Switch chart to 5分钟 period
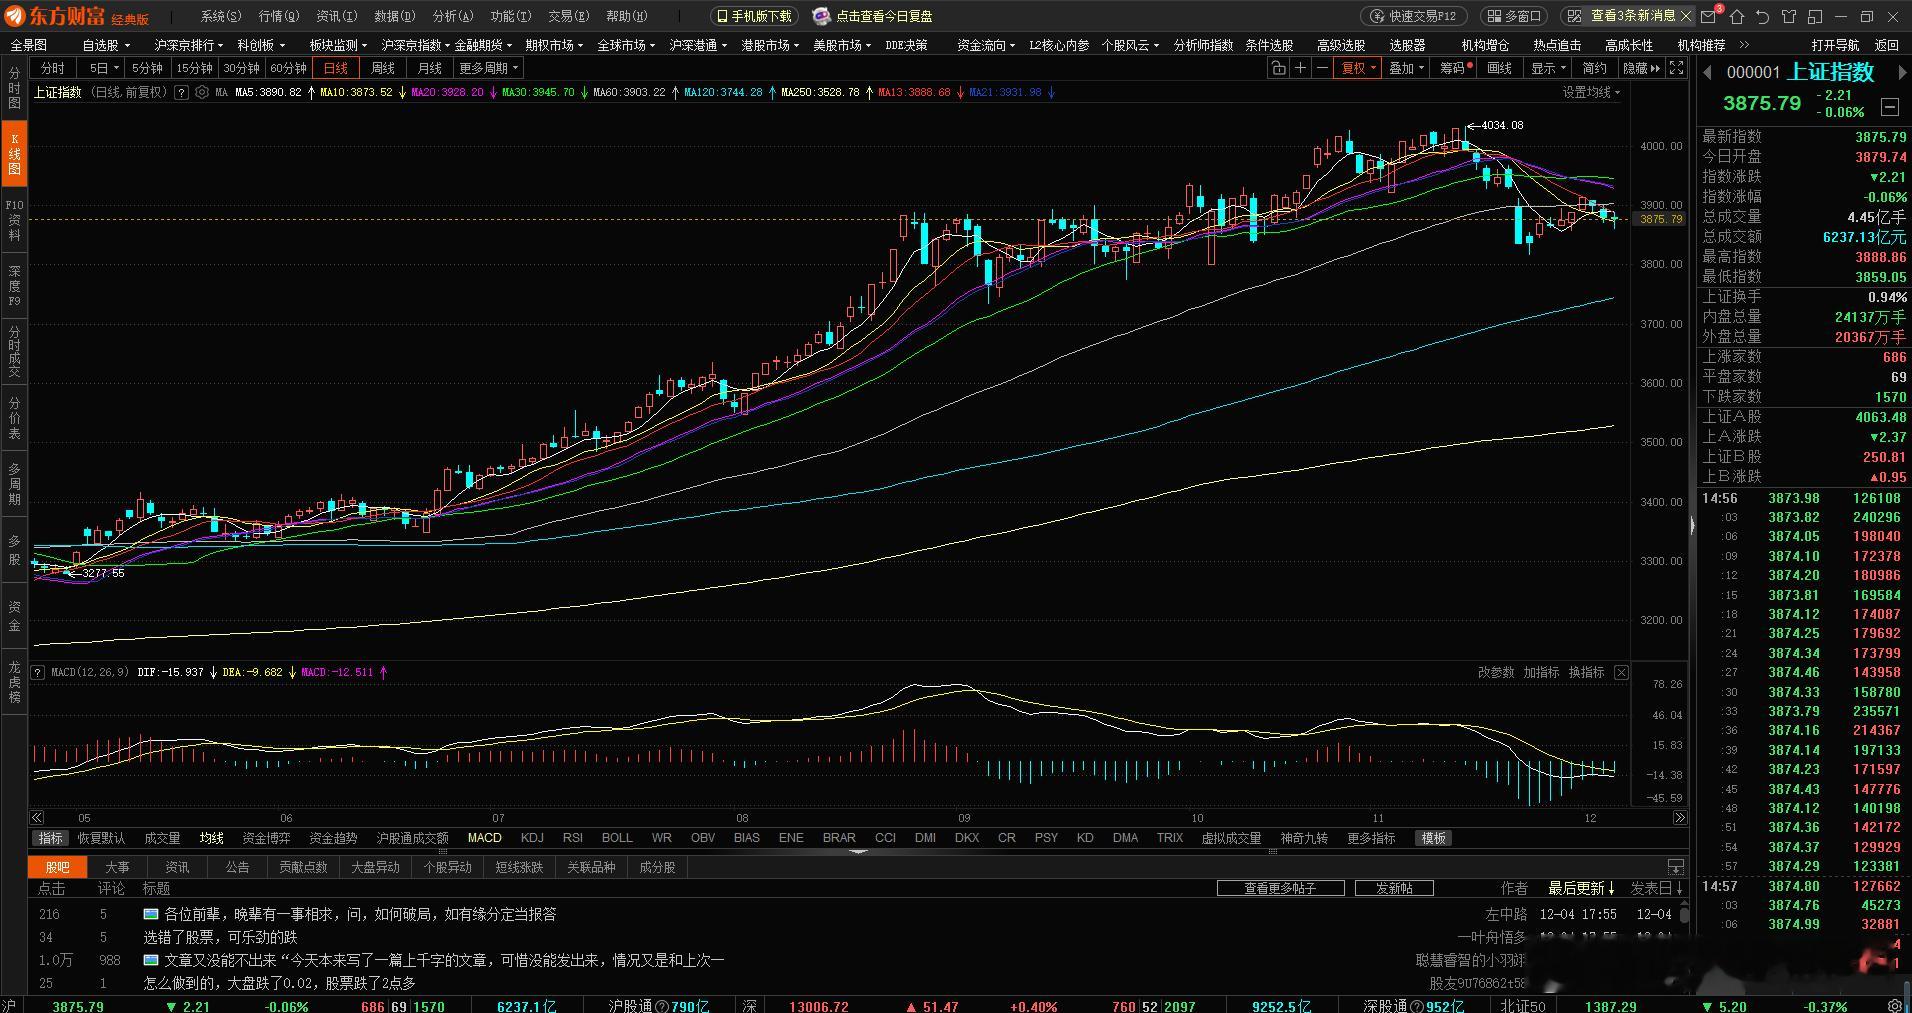 tap(147, 68)
